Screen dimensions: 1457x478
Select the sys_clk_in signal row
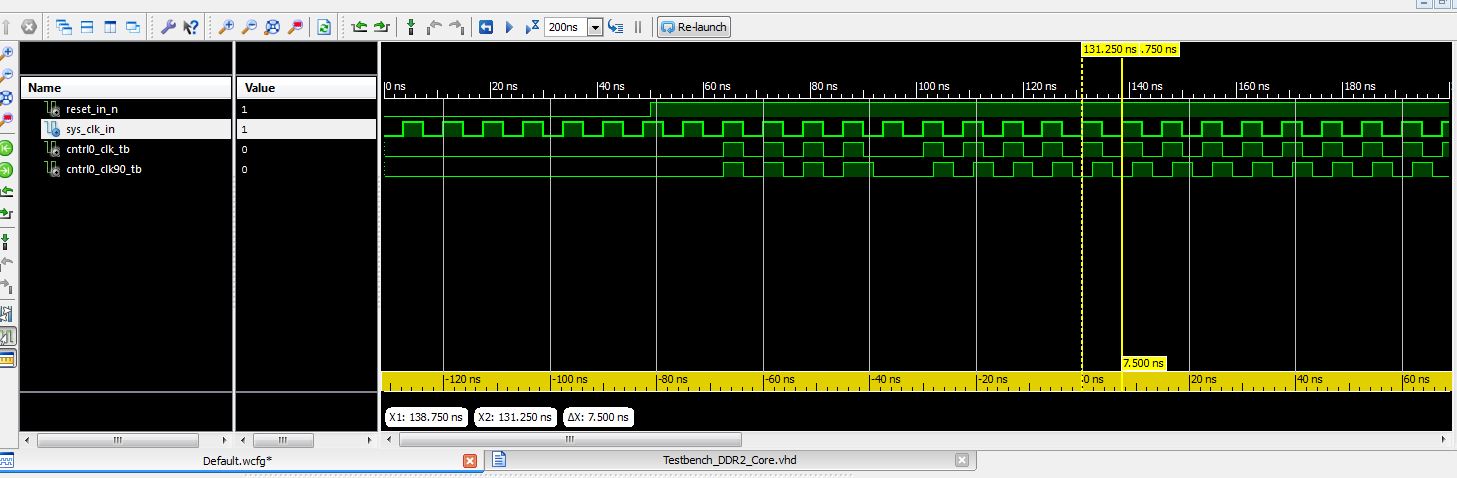point(126,129)
